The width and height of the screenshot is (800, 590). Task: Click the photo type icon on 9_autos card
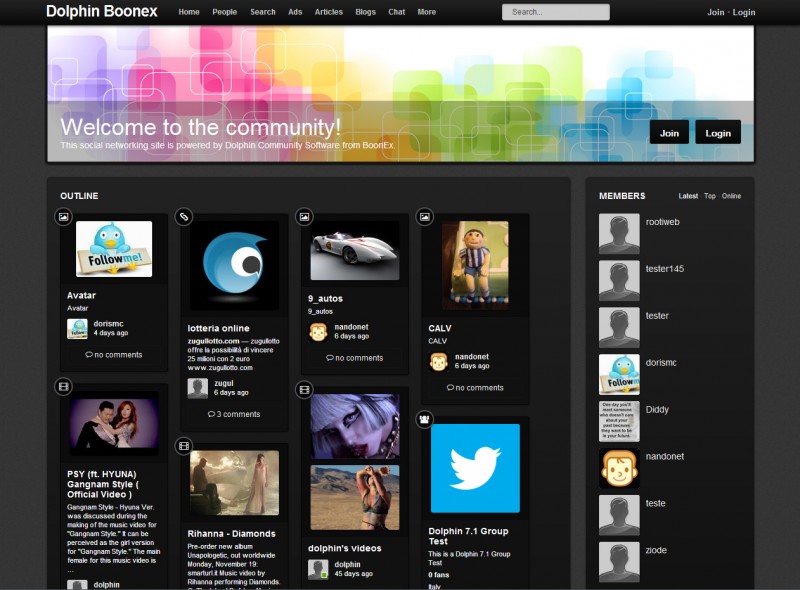point(304,217)
